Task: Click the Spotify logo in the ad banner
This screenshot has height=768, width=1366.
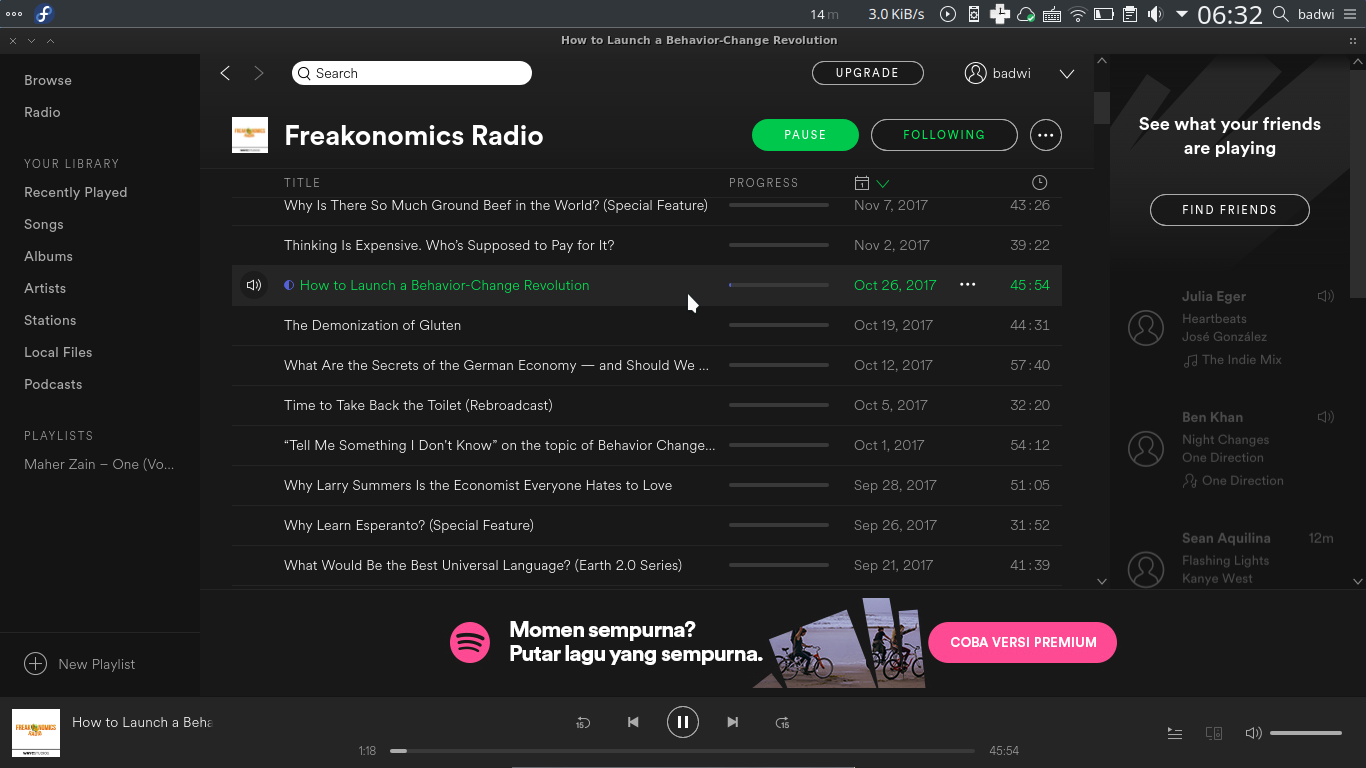Action: [x=470, y=642]
